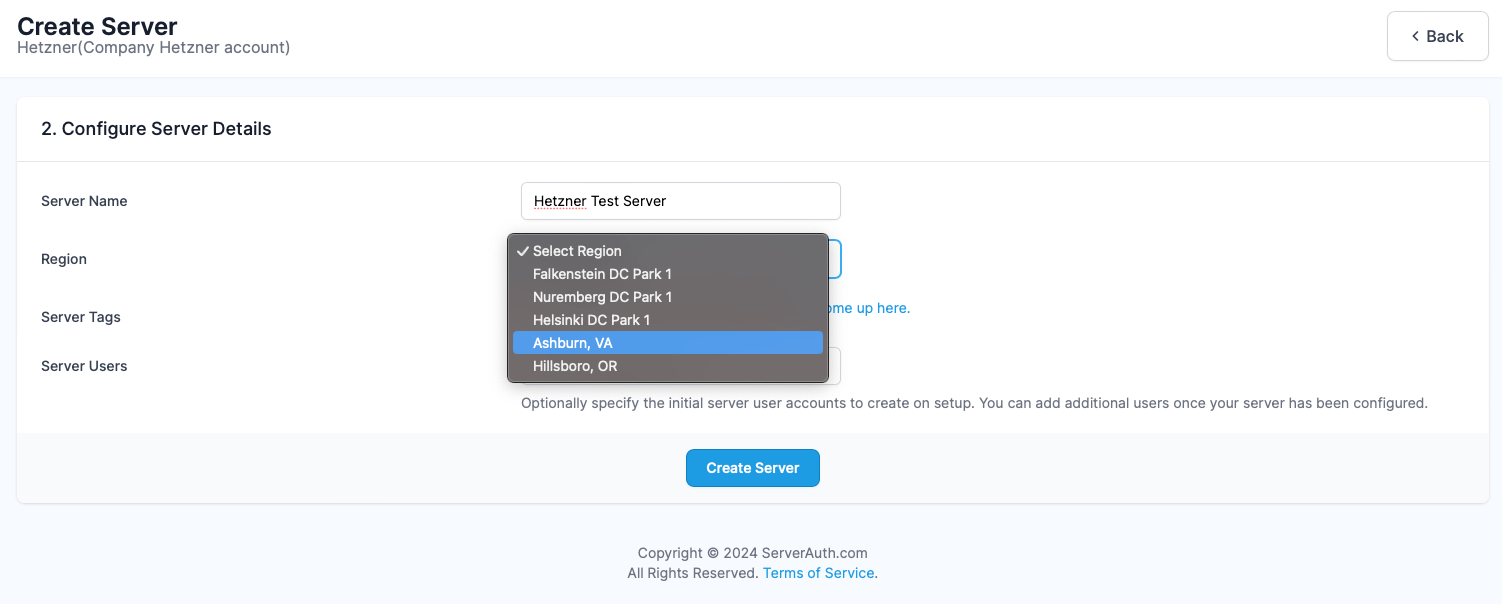
Task: Pick the Select Region placeholder option
Action: click(668, 251)
